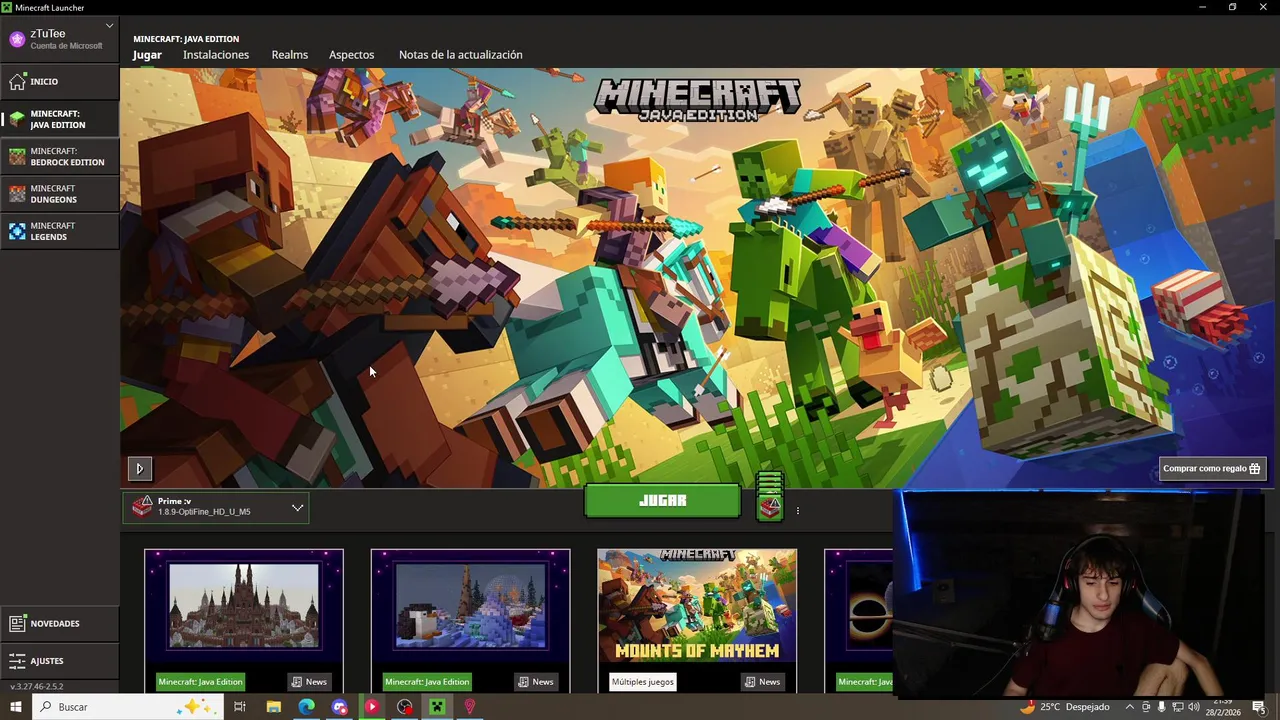The height and width of the screenshot is (720, 1280).
Task: Open OBS Studio from taskbar
Action: click(x=404, y=707)
